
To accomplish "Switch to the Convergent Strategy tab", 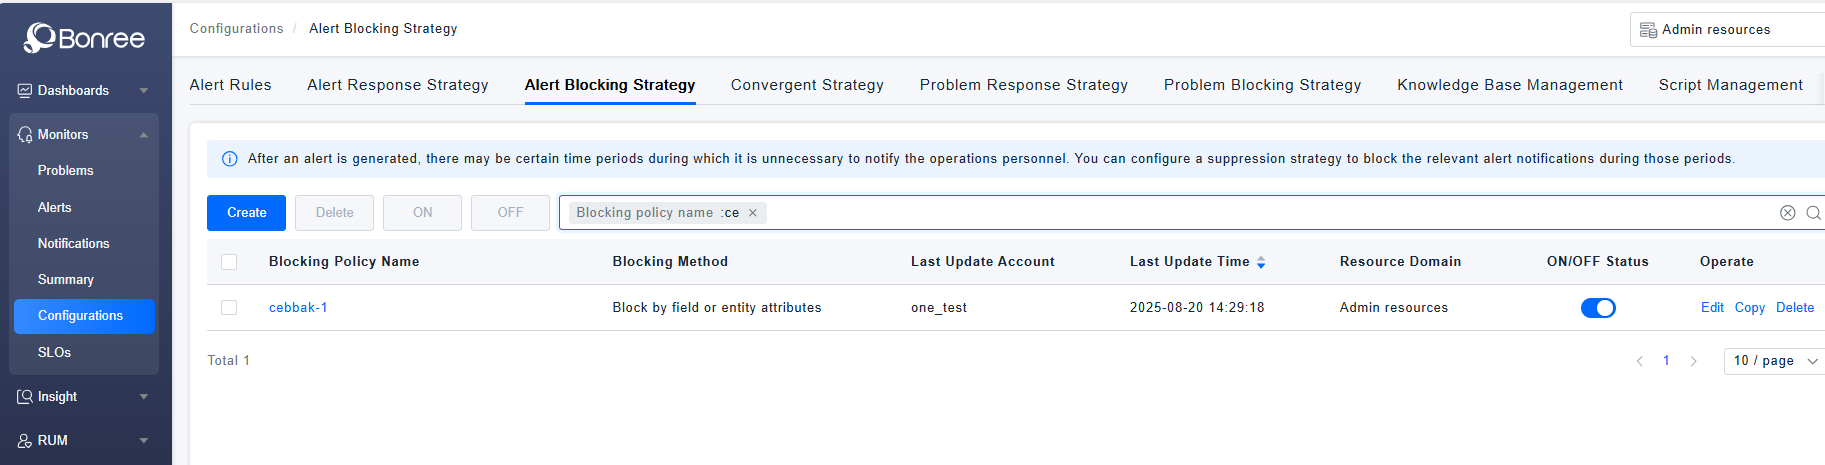I will coord(807,85).
